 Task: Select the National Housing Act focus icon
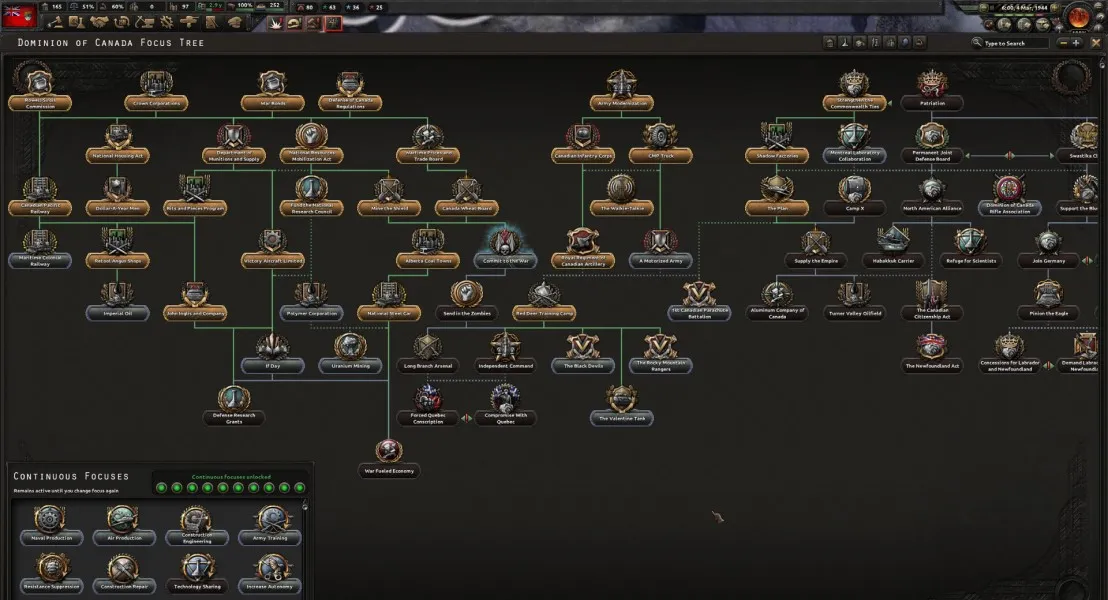[117, 136]
